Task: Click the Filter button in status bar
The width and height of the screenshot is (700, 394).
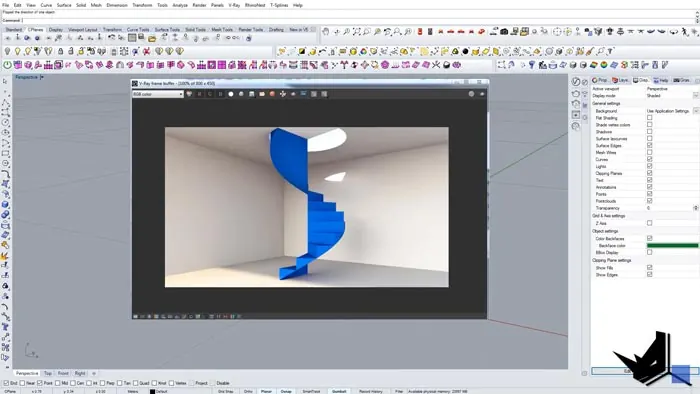Action: pos(399,391)
